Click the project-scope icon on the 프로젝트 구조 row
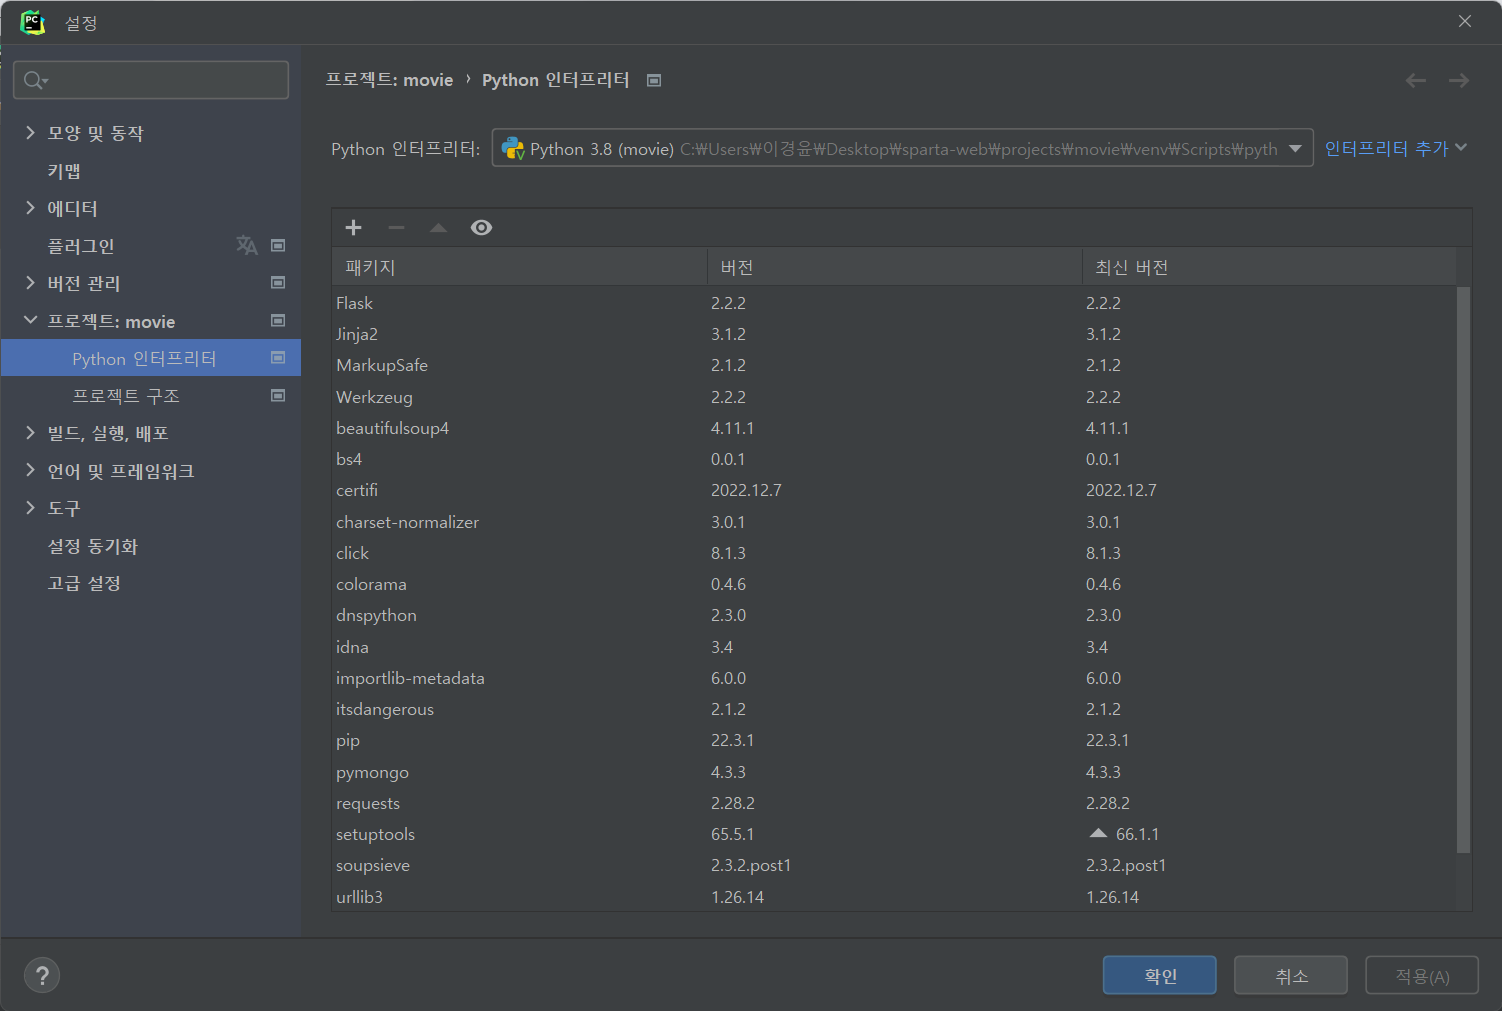1502x1011 pixels. pyautogui.click(x=278, y=396)
